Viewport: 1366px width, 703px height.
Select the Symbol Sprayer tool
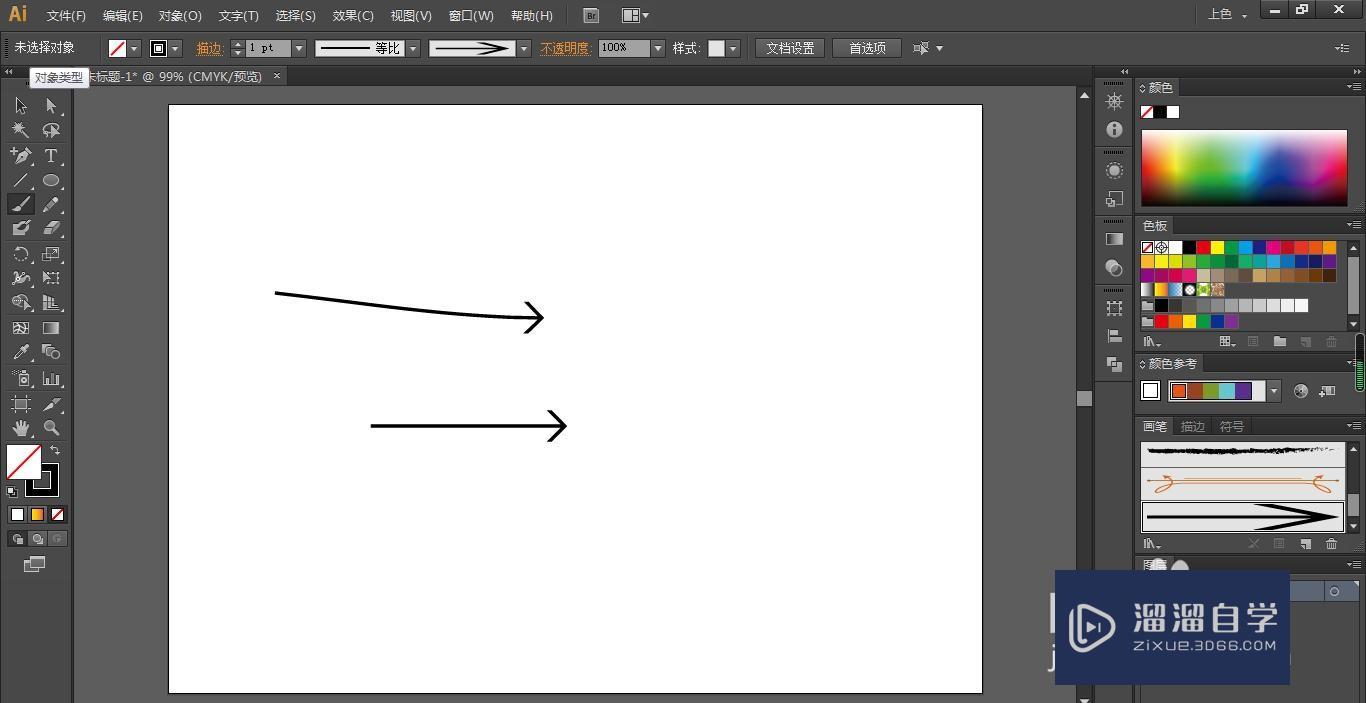coord(21,379)
